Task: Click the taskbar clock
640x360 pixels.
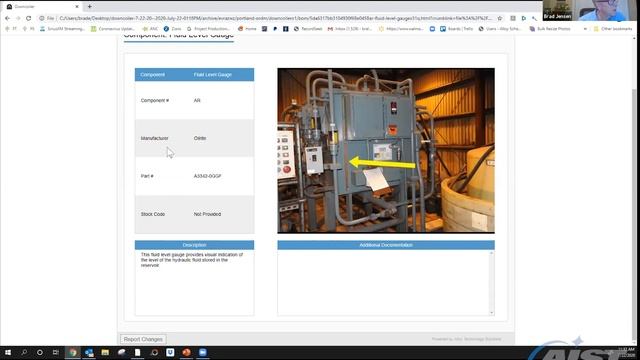Action: point(626,352)
